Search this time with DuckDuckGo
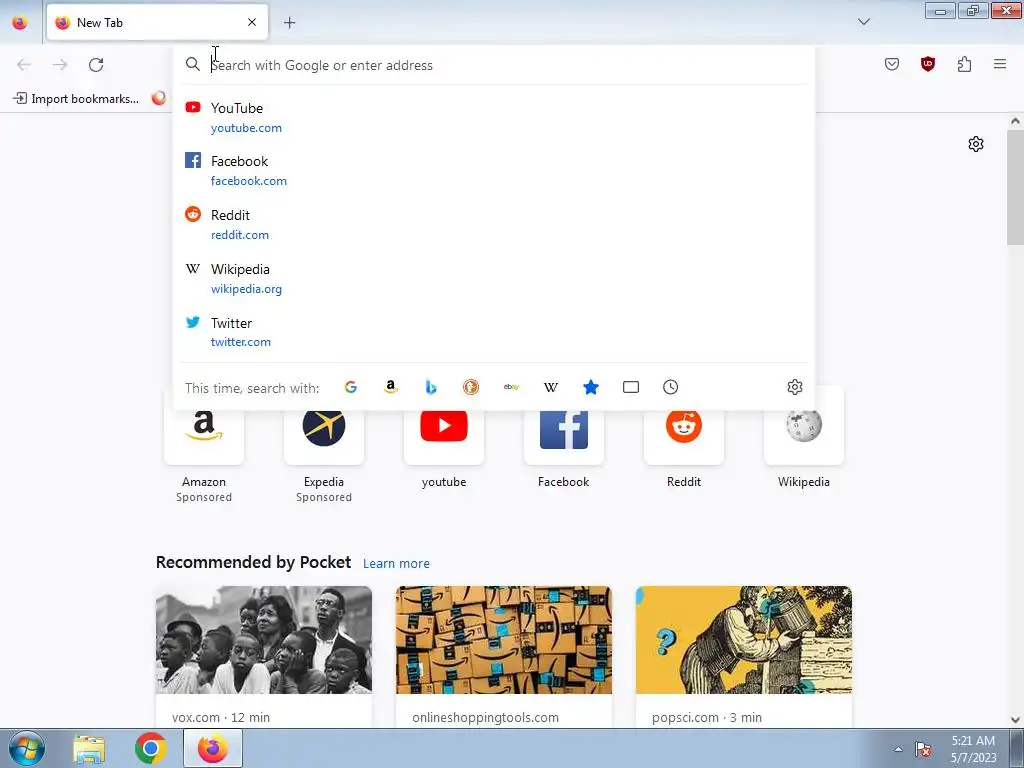1024x768 pixels. coord(471,387)
